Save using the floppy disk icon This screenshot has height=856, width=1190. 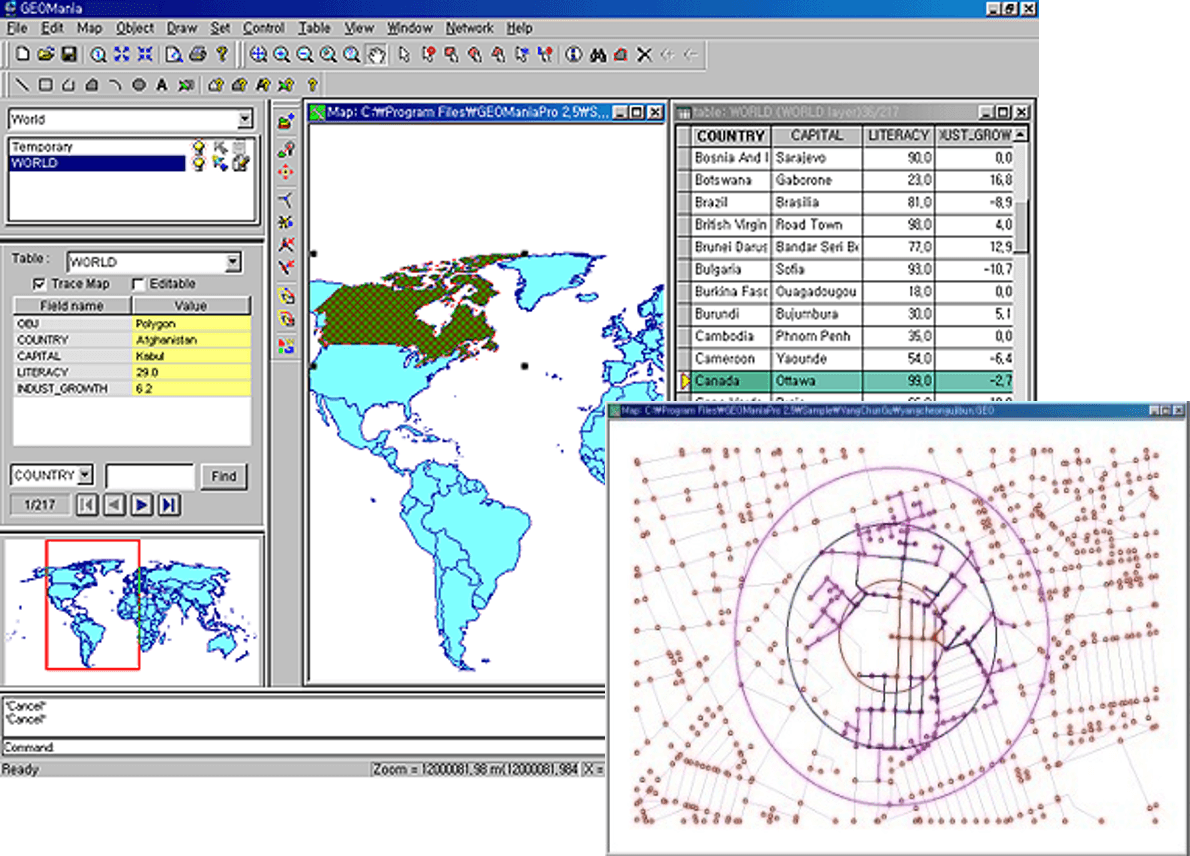[x=68, y=54]
